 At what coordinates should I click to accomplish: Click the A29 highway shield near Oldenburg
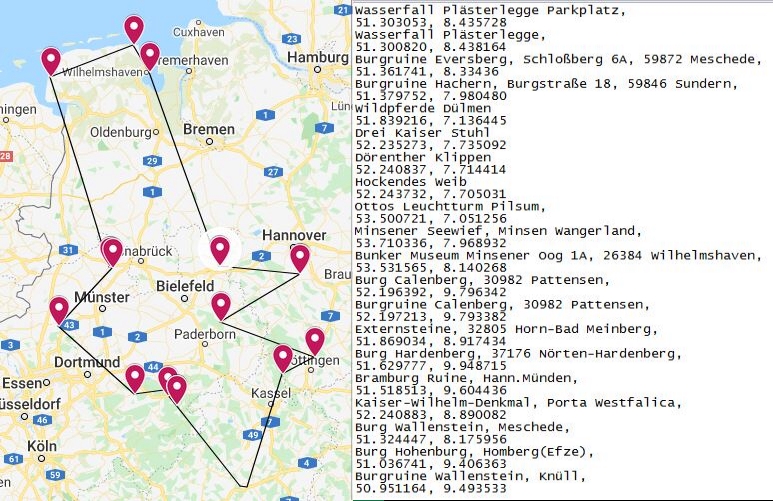pyautogui.click(x=152, y=160)
